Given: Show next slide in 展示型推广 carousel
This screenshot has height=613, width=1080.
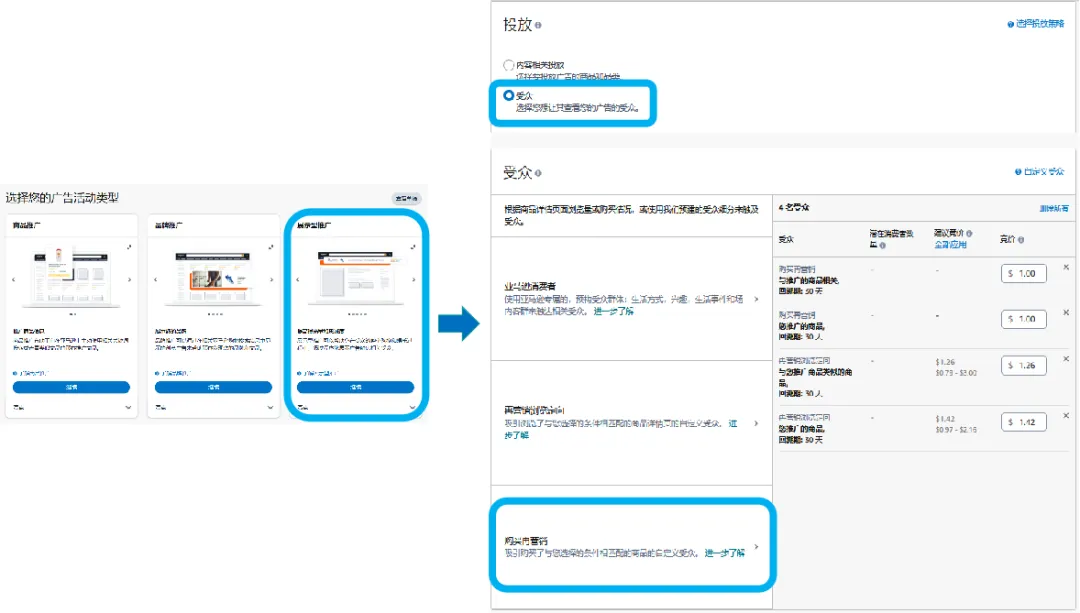Looking at the screenshot, I should (x=413, y=280).
